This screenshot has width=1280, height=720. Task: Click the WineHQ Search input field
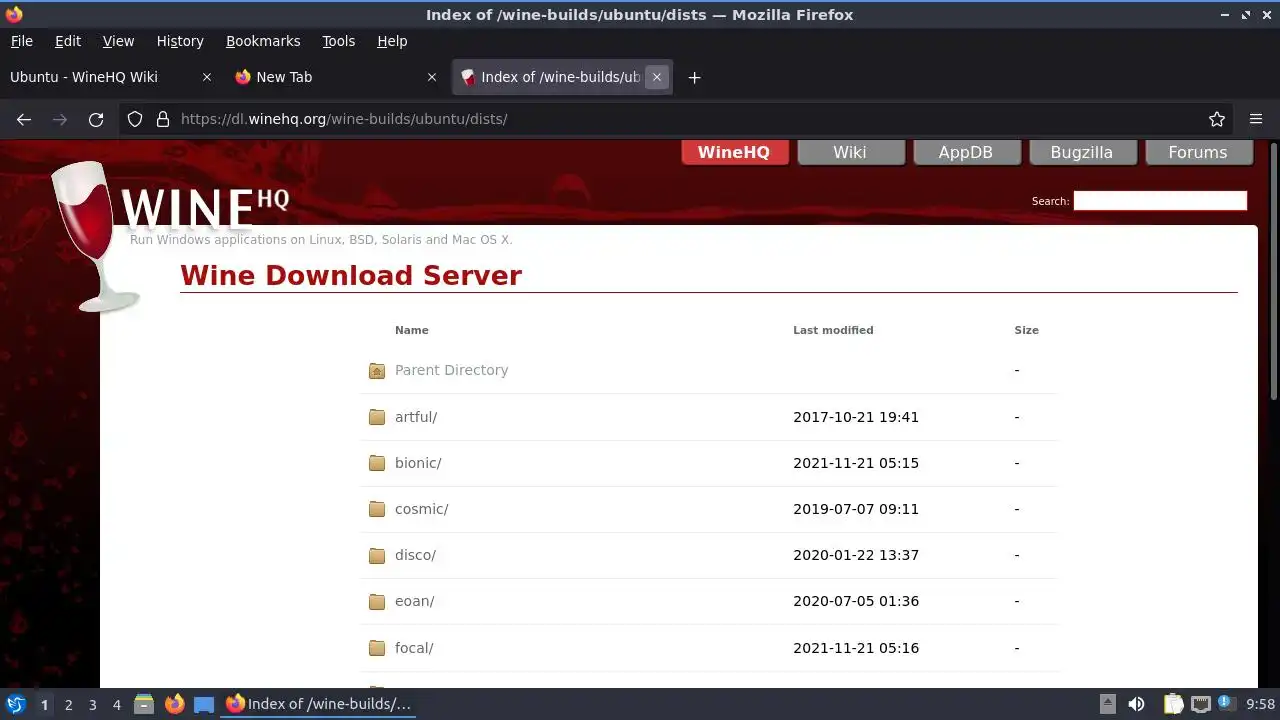coord(1160,201)
